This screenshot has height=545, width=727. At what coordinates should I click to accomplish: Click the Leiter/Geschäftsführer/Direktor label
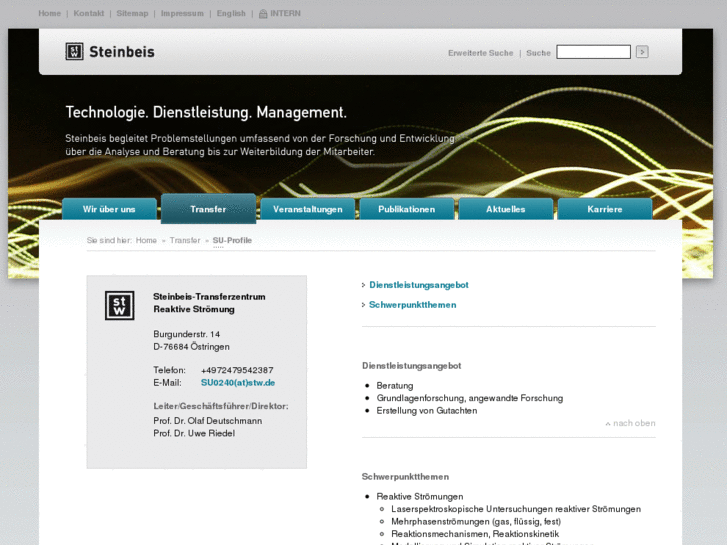(x=221, y=406)
